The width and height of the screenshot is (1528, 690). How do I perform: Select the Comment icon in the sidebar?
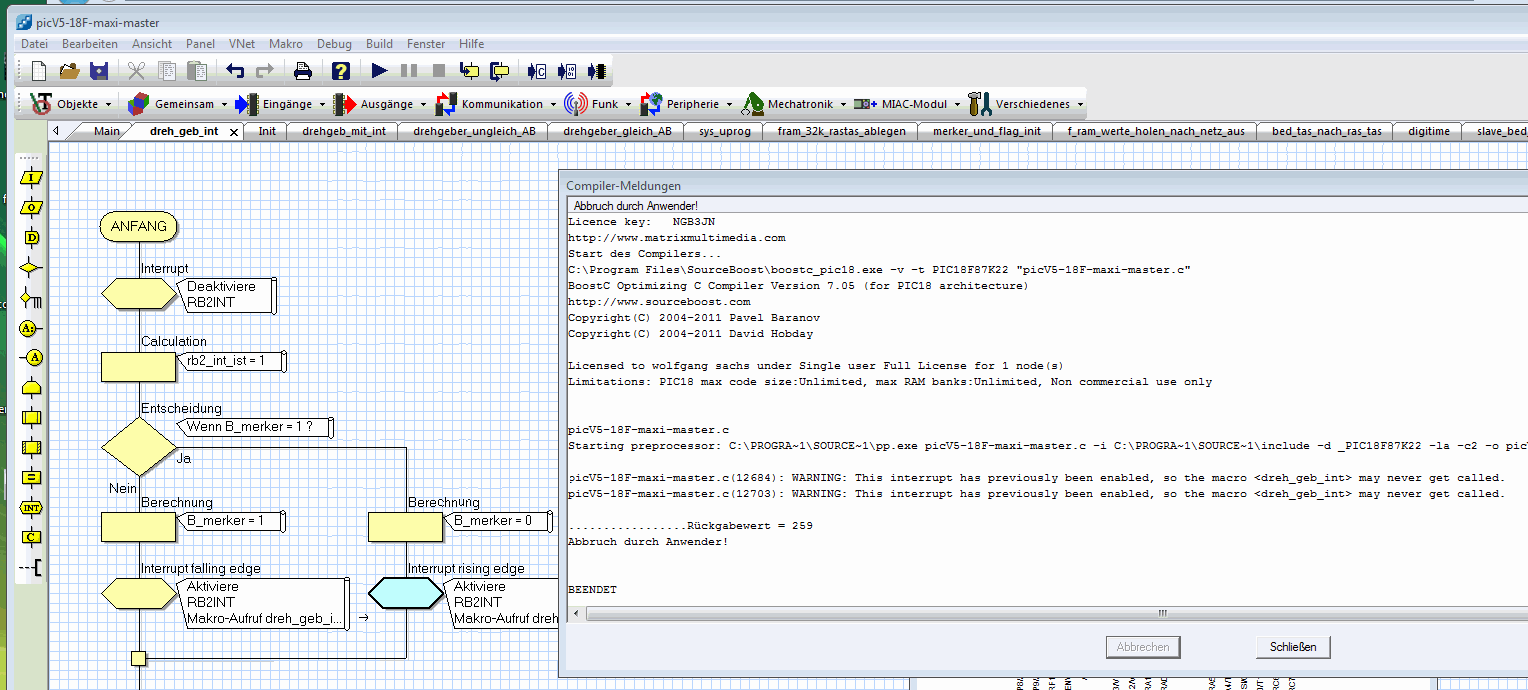tap(32, 568)
